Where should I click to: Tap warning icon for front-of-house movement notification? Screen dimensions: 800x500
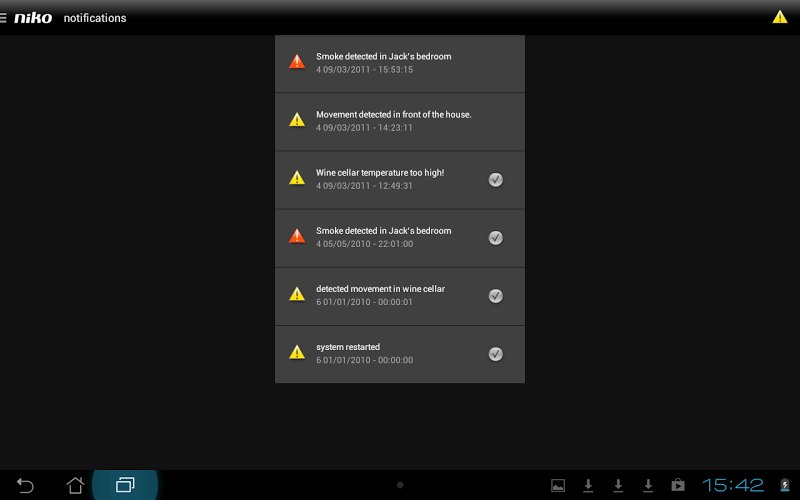[x=297, y=120]
